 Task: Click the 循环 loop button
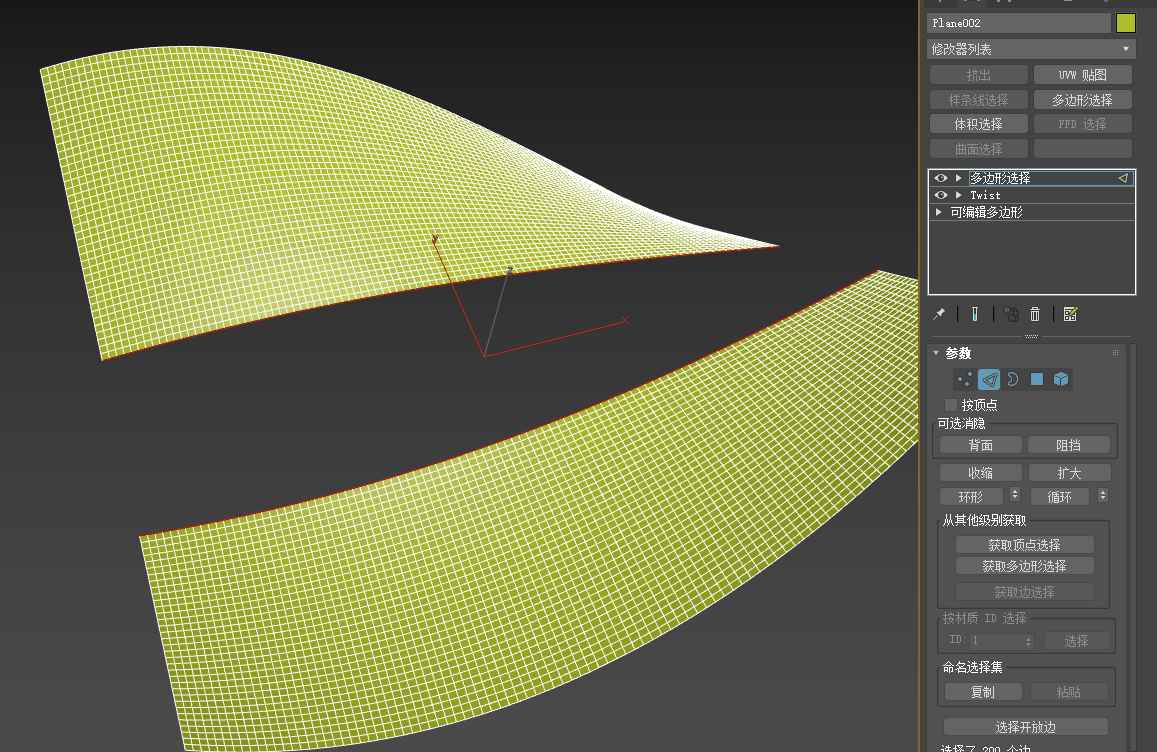point(1060,497)
